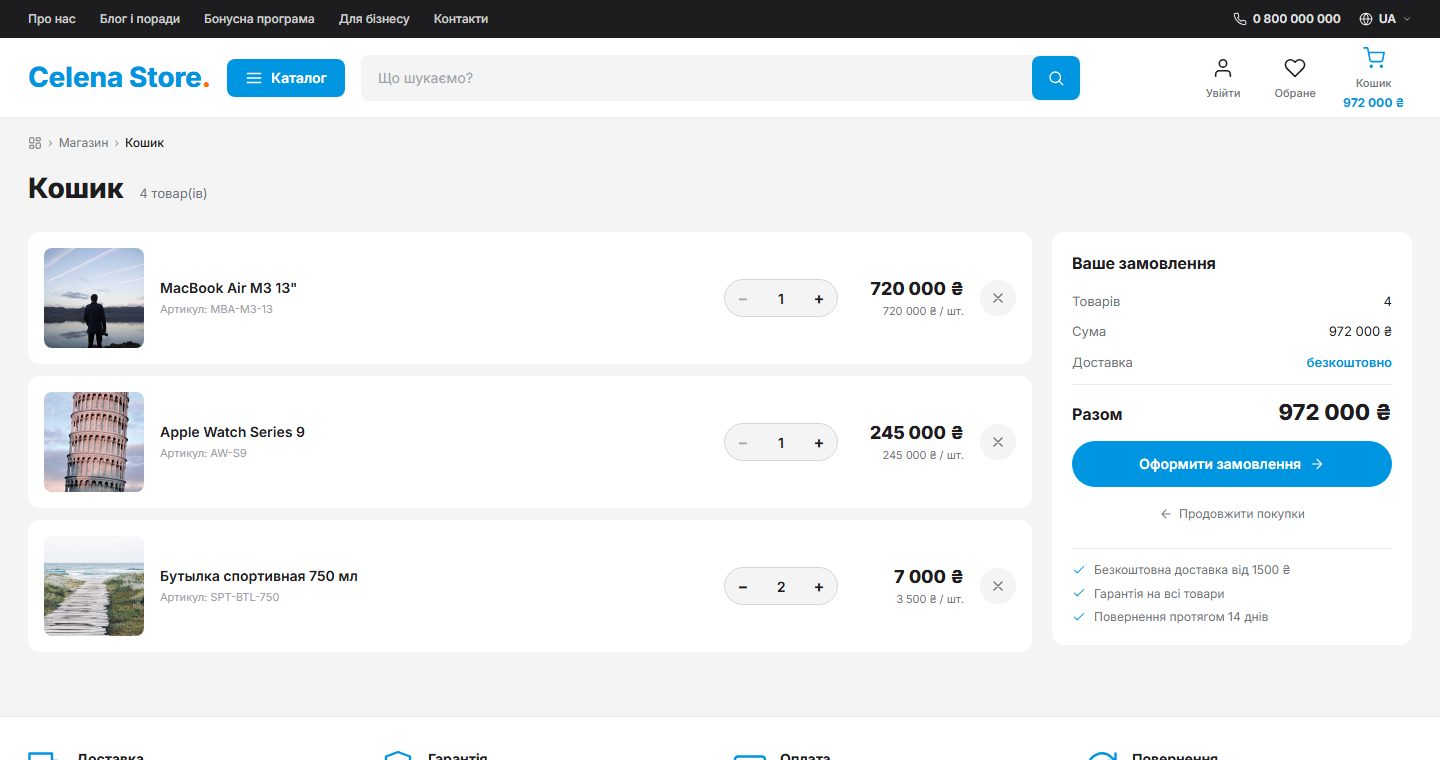The width and height of the screenshot is (1440, 760).
Task: Remove Apple Watch Series 9 from cart
Action: tap(998, 442)
